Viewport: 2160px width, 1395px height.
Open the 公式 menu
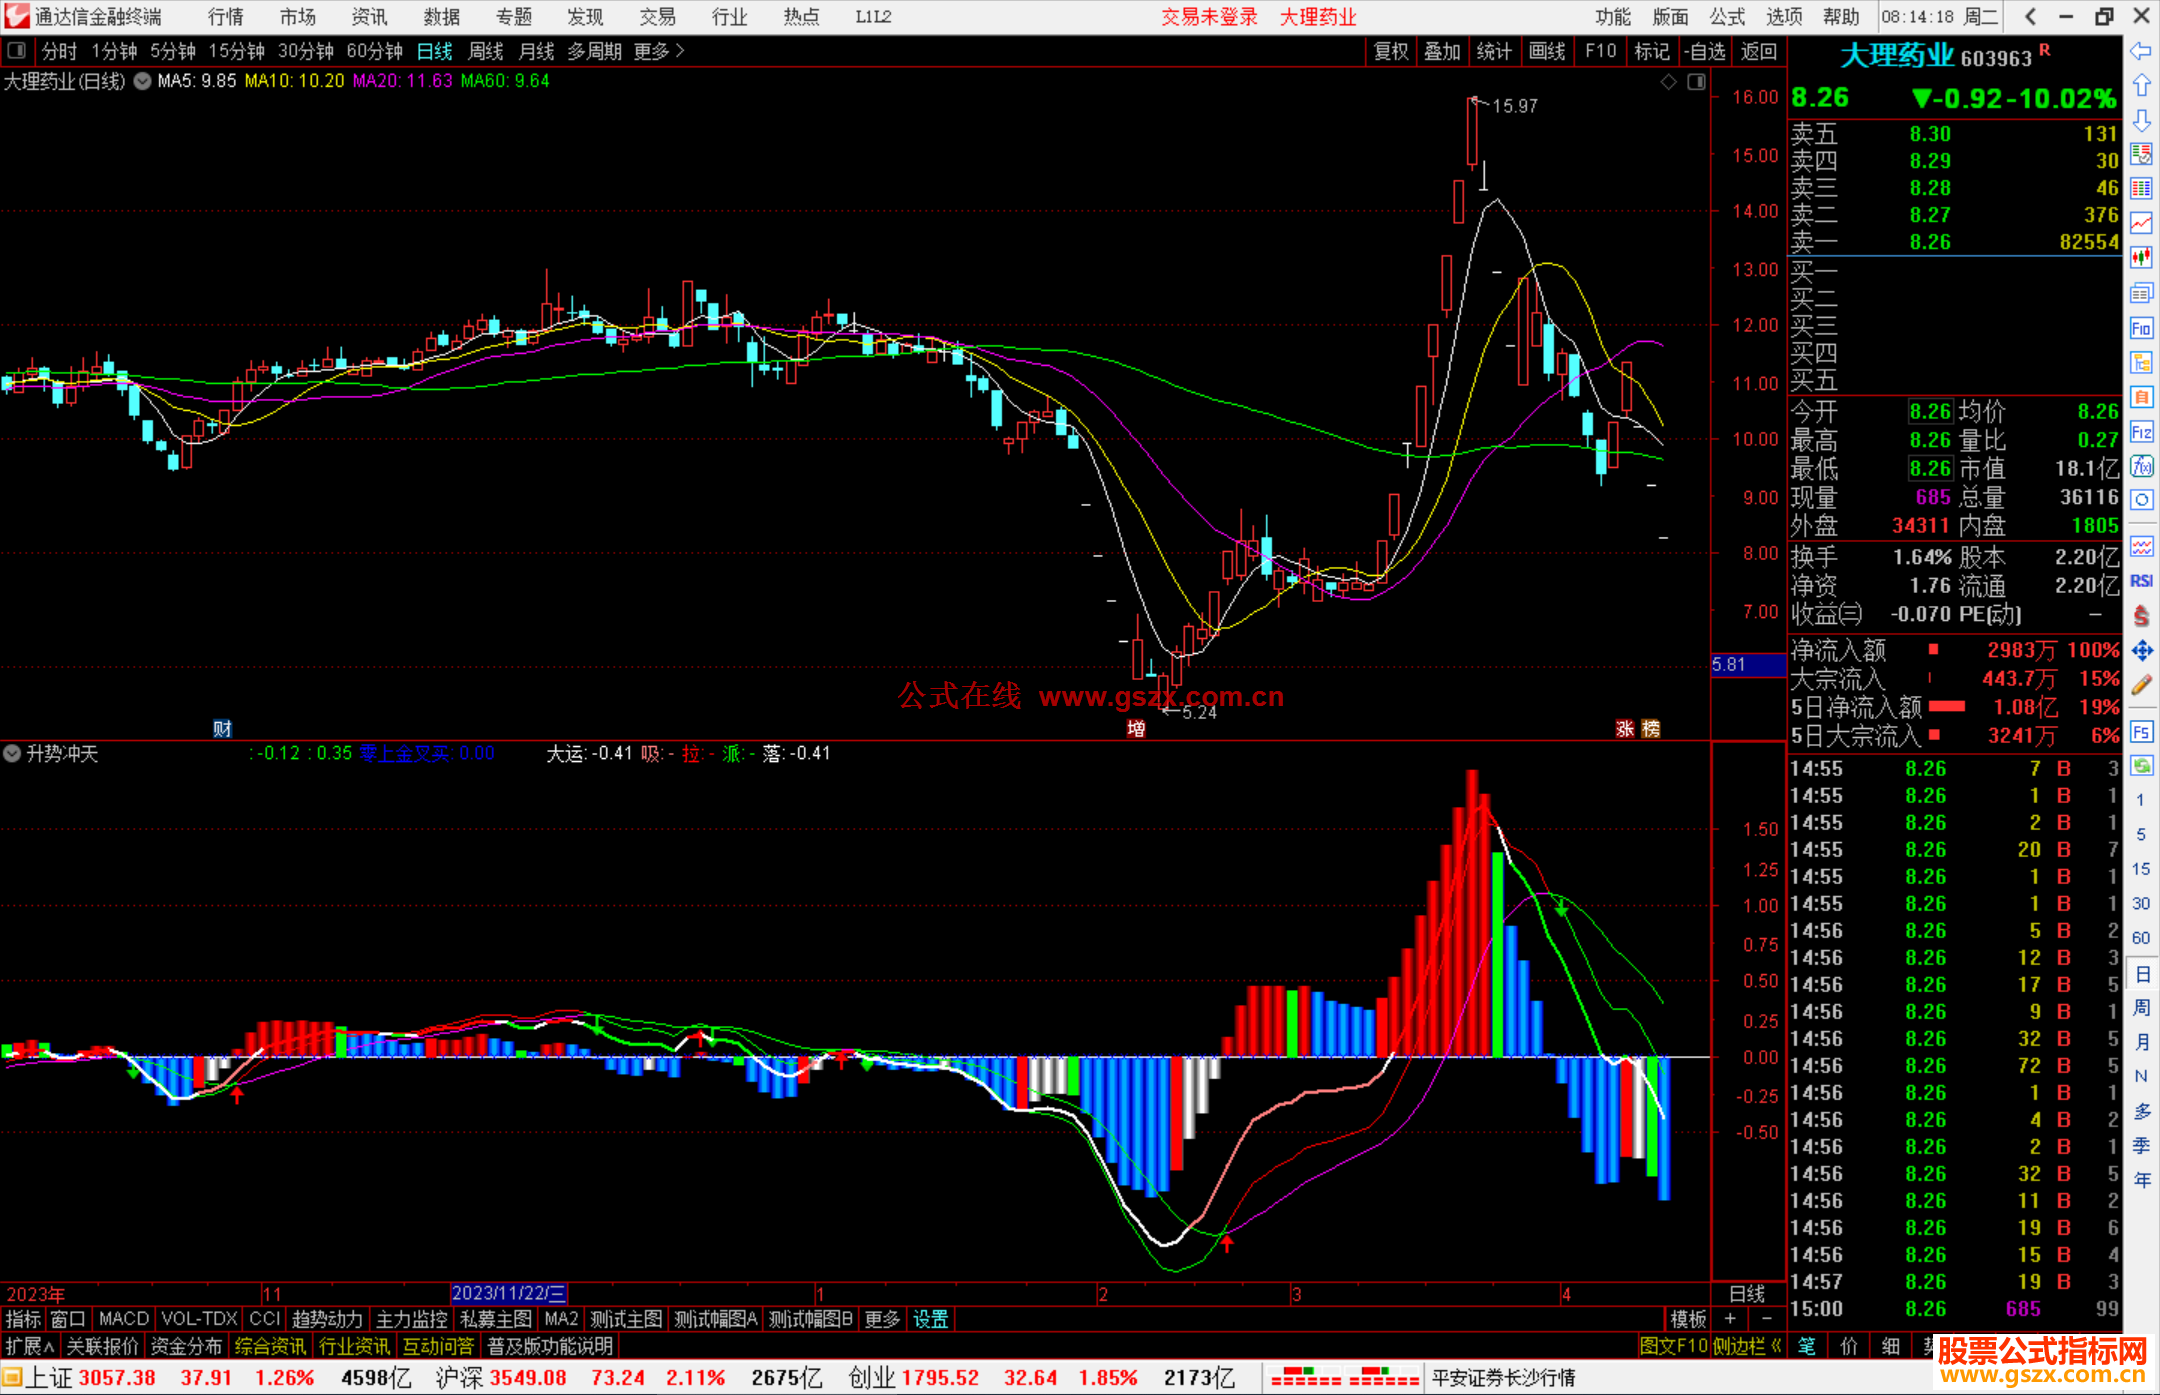tap(1726, 17)
